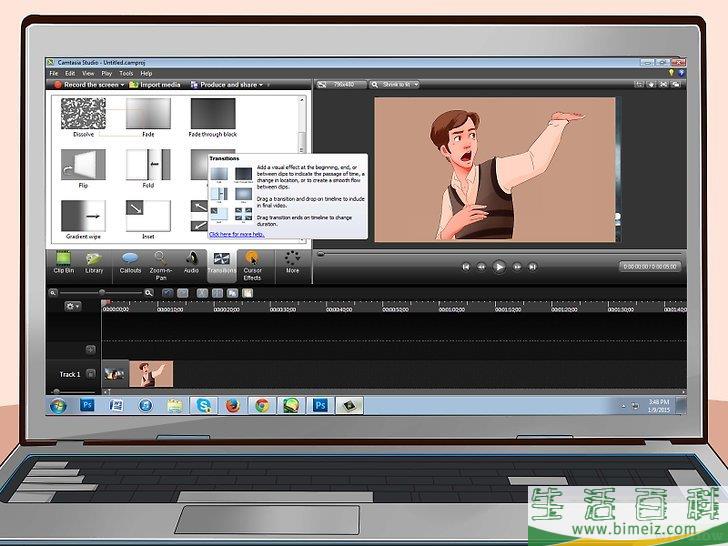This screenshot has width=728, height=546.
Task: Jump to next clip in preview
Action: point(533,267)
